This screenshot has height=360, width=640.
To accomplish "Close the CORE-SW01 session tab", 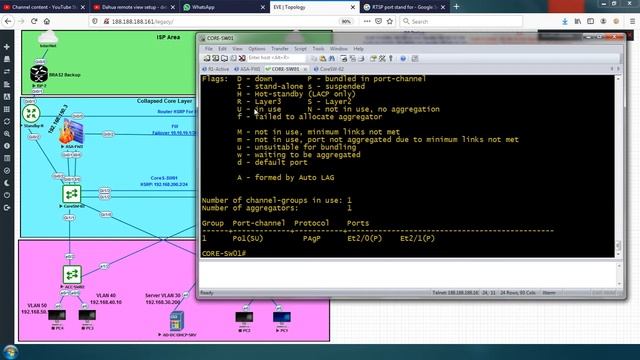I will [x=305, y=69].
